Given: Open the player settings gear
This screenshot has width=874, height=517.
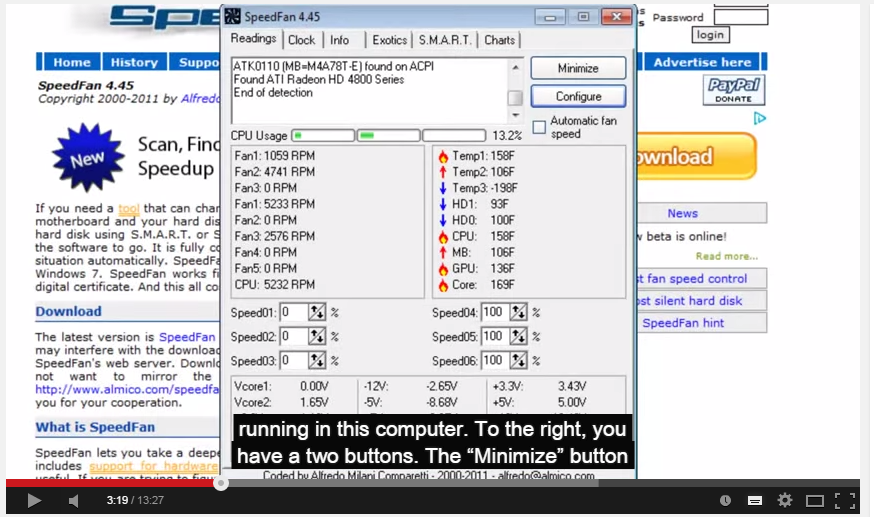Looking at the screenshot, I should point(785,500).
